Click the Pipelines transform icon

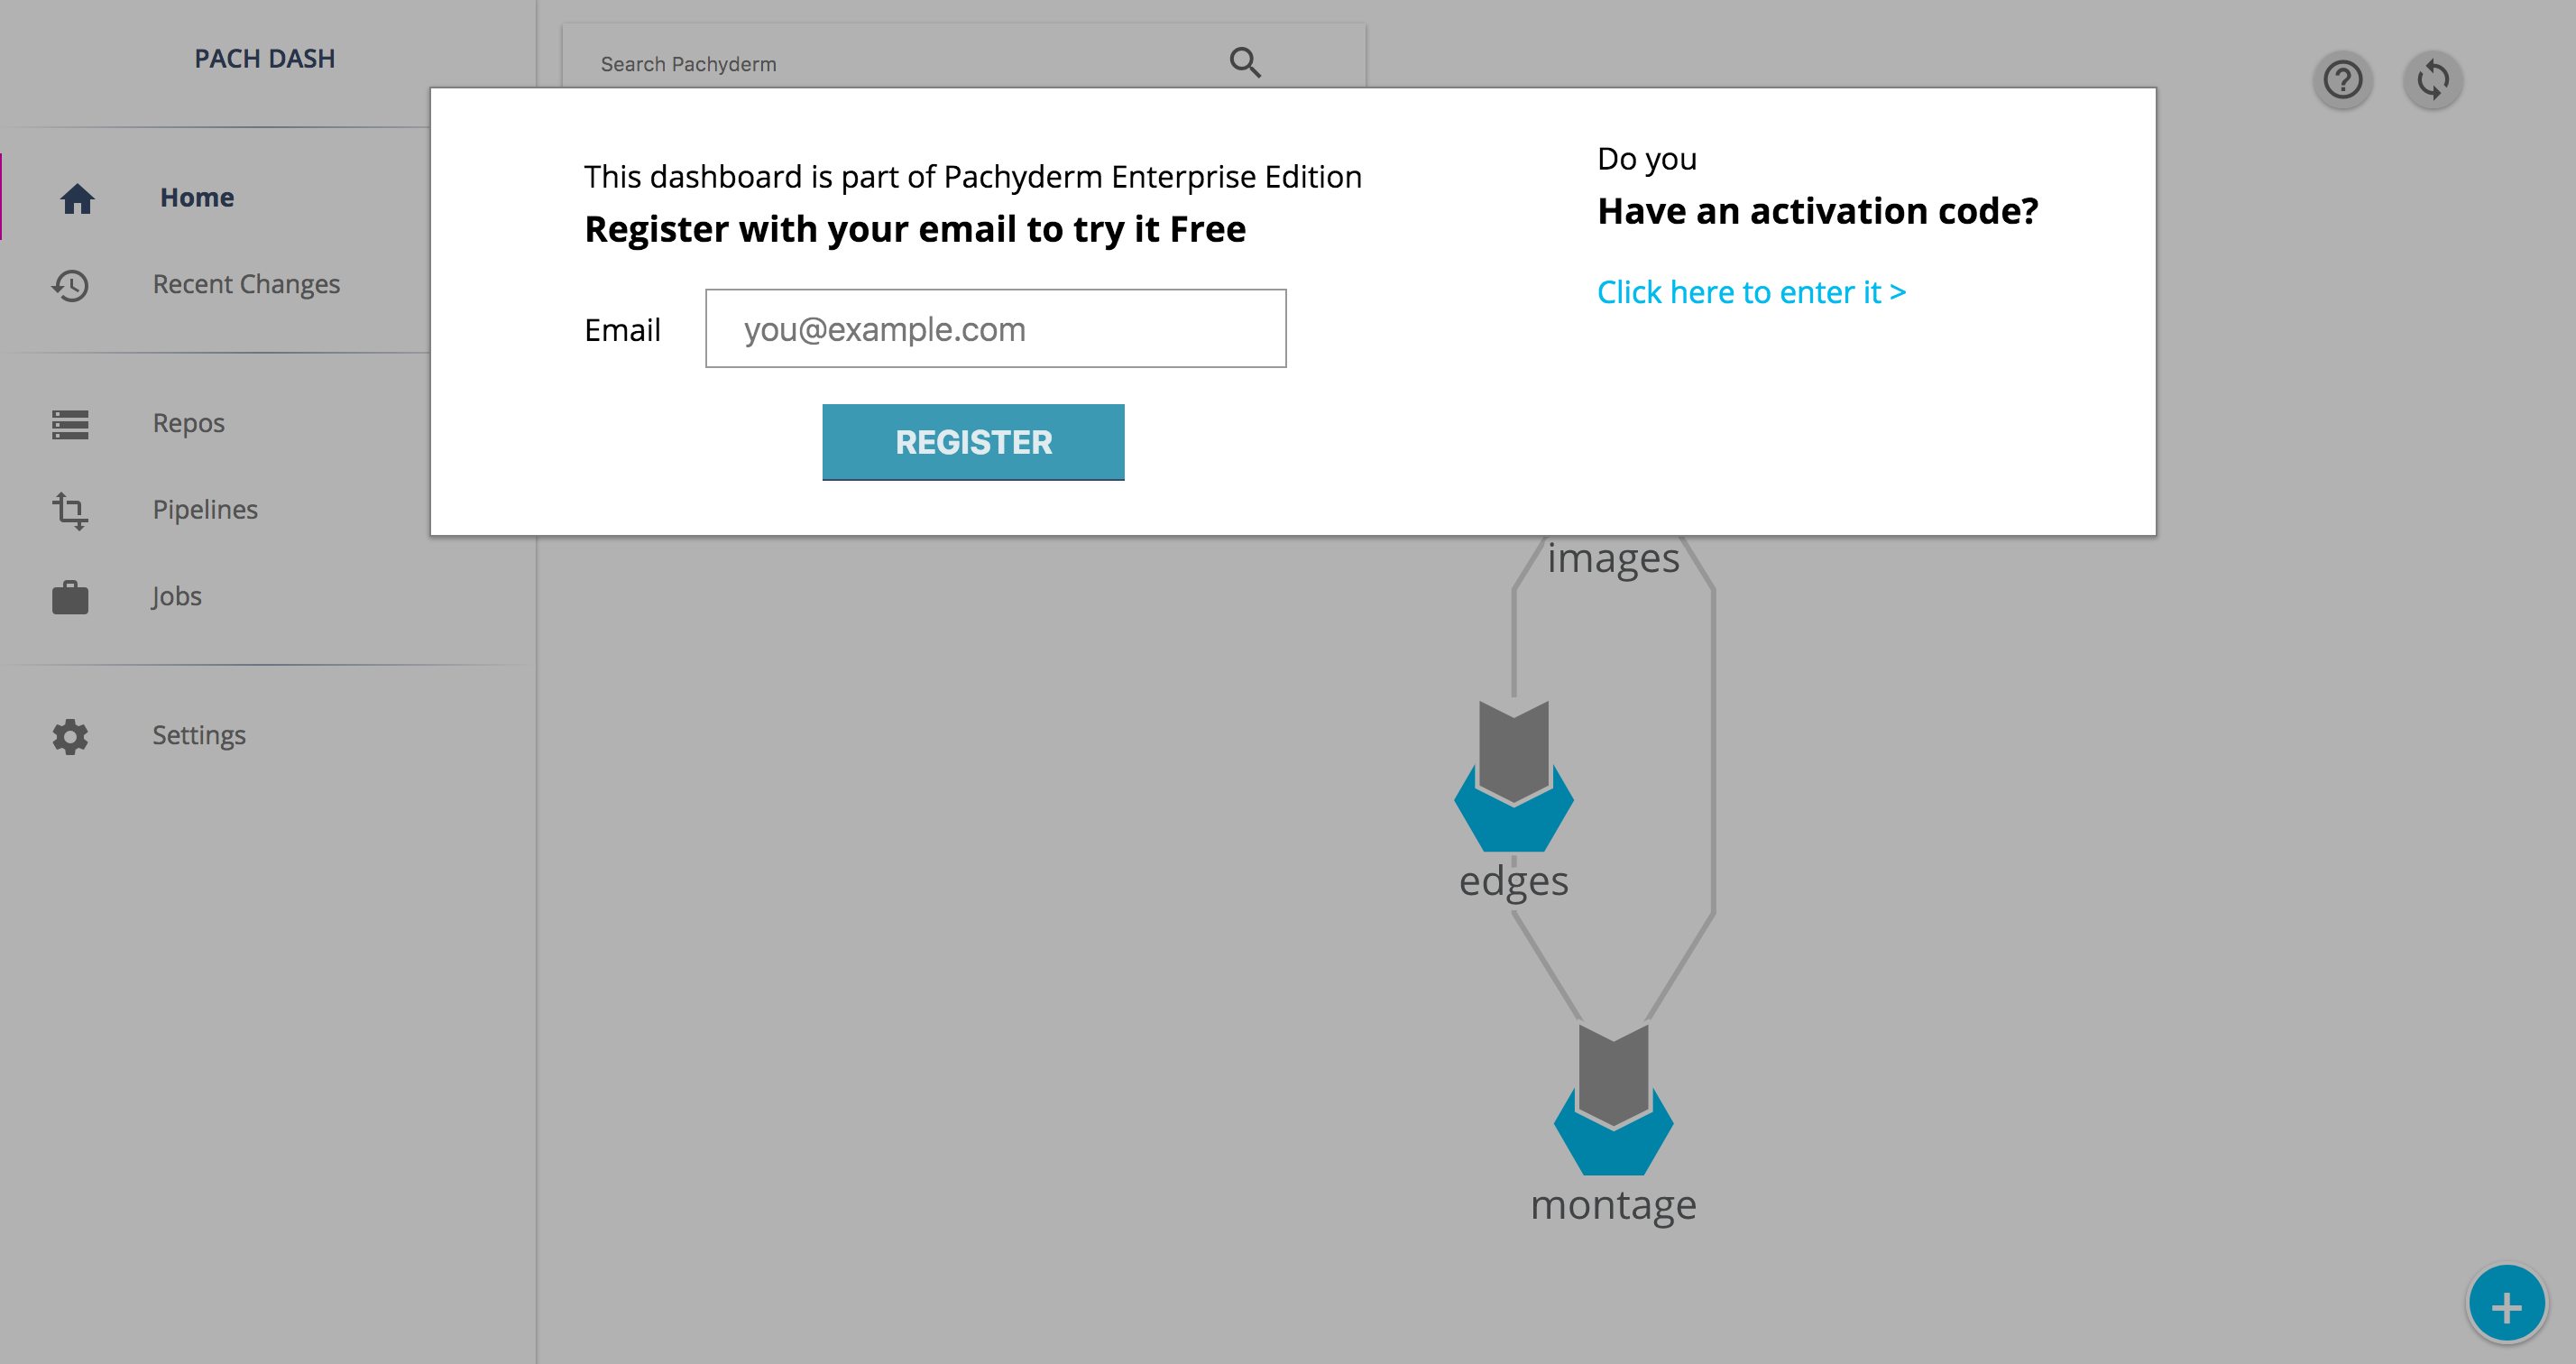click(71, 510)
